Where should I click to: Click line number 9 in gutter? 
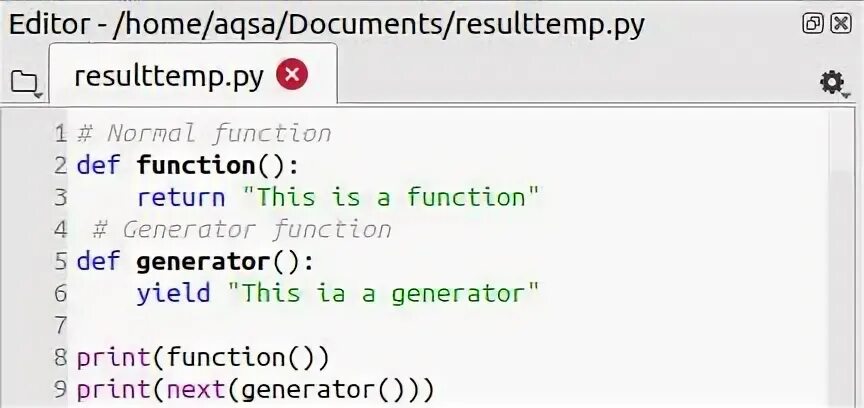(x=60, y=389)
